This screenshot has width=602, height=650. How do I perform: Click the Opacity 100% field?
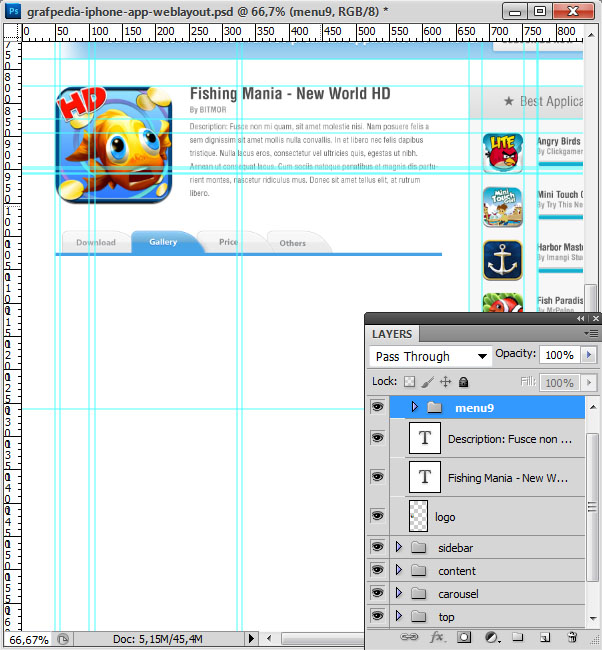[x=560, y=355]
